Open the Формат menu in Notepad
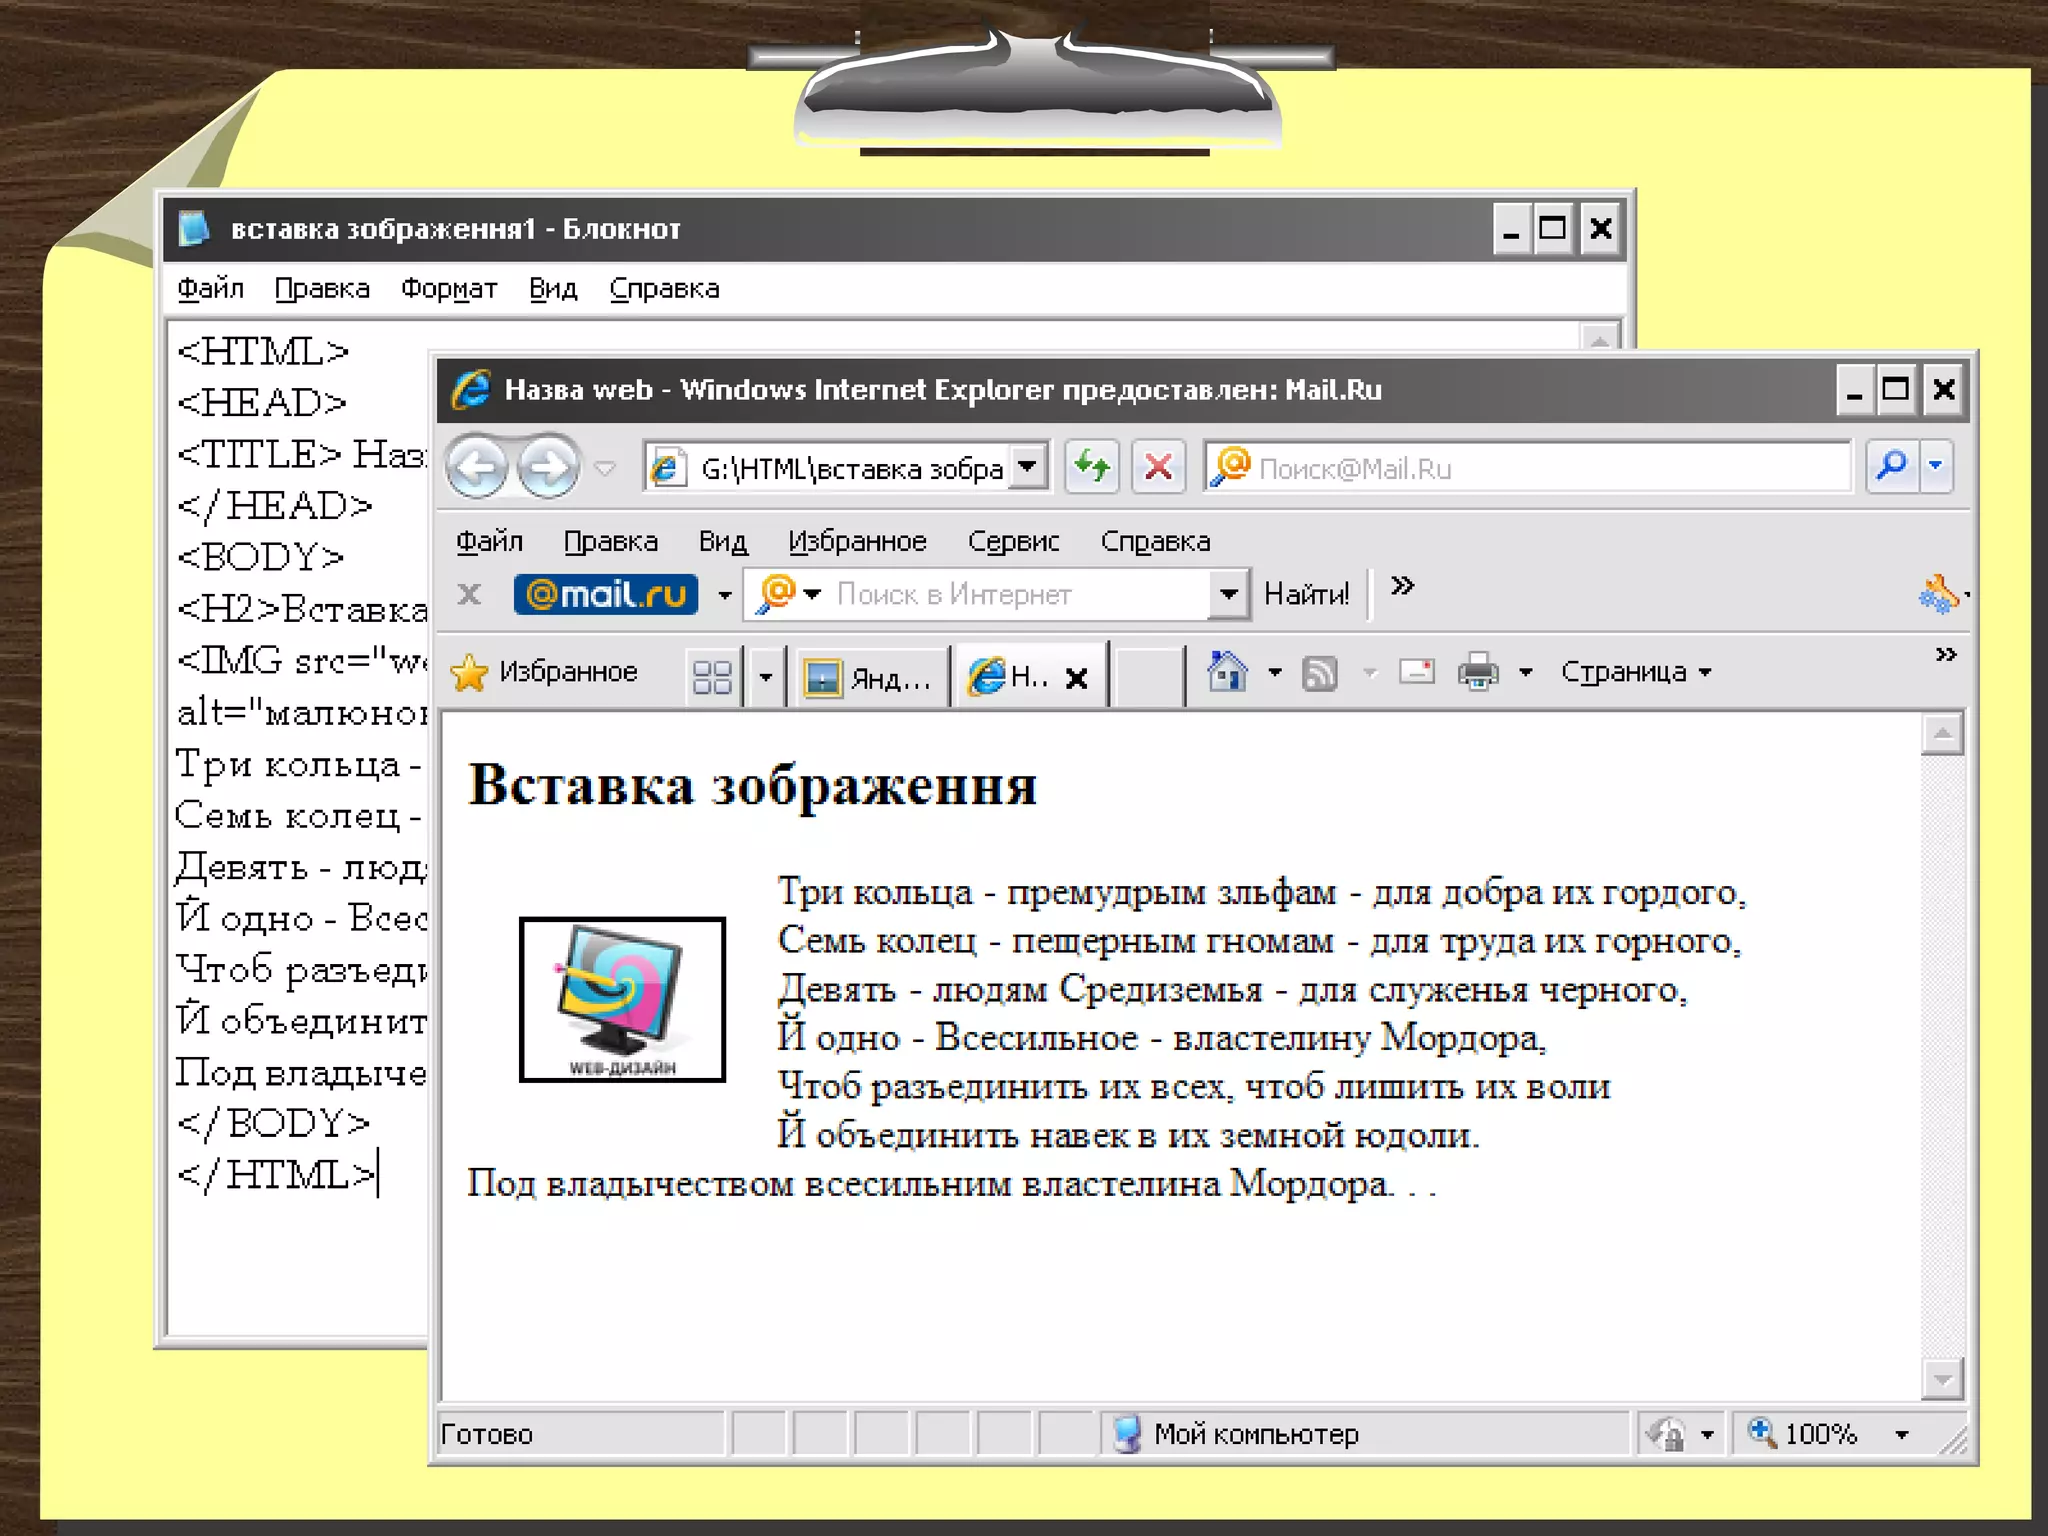 click(448, 289)
